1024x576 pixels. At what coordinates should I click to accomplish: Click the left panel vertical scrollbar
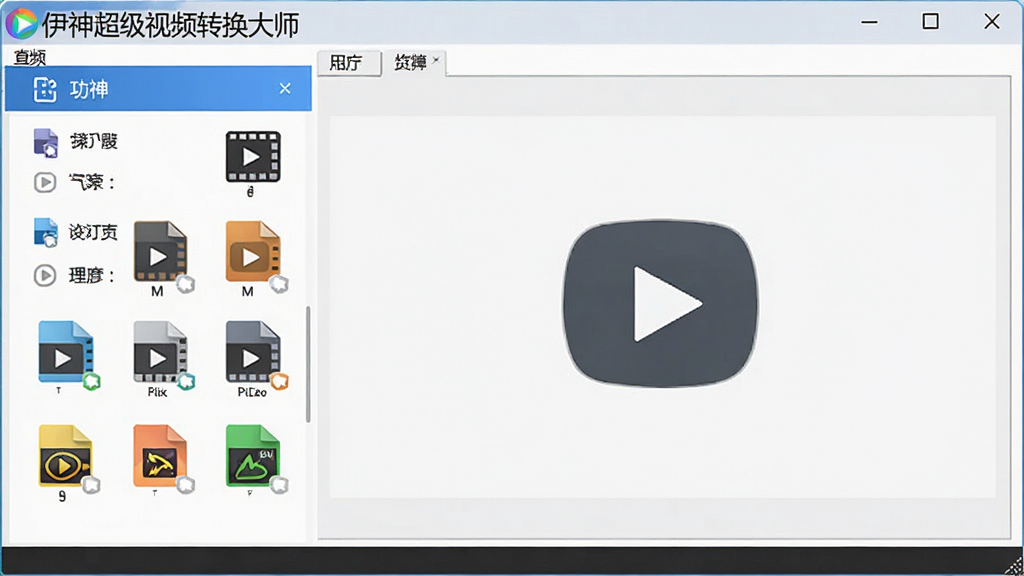[308, 364]
